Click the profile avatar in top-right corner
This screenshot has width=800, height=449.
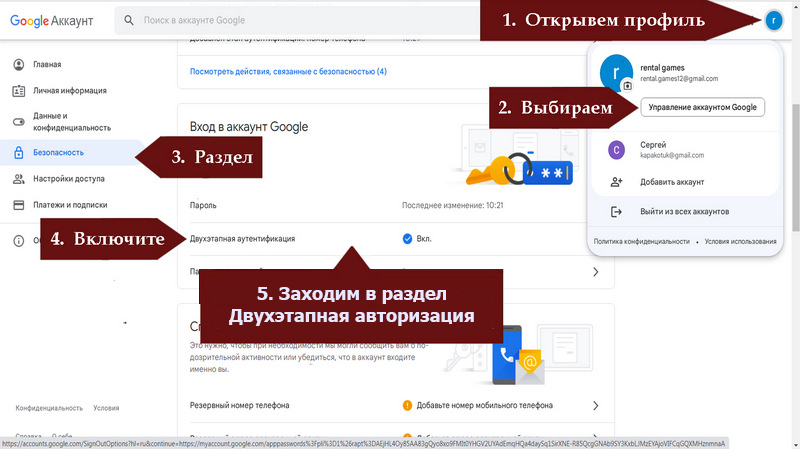click(773, 20)
